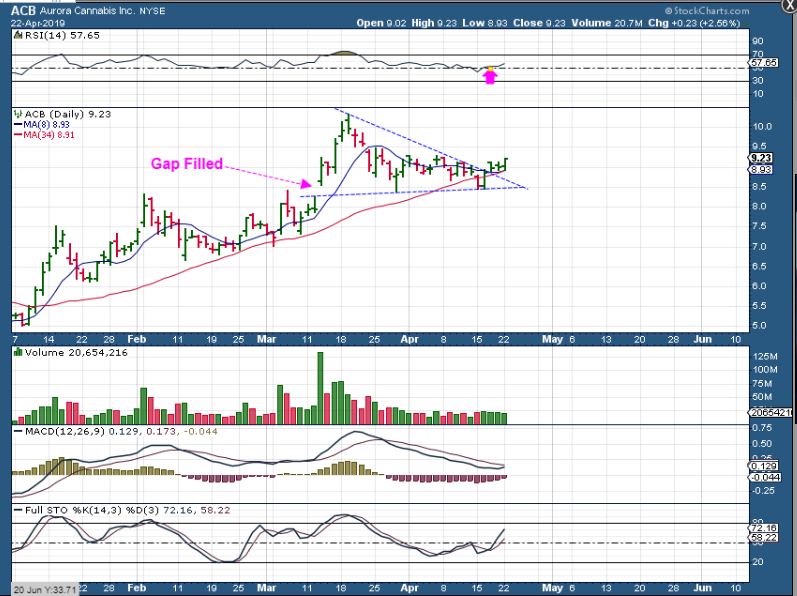Click the 10.0 label on the price axis
Viewport: 797px width, 596px height.
click(x=762, y=127)
